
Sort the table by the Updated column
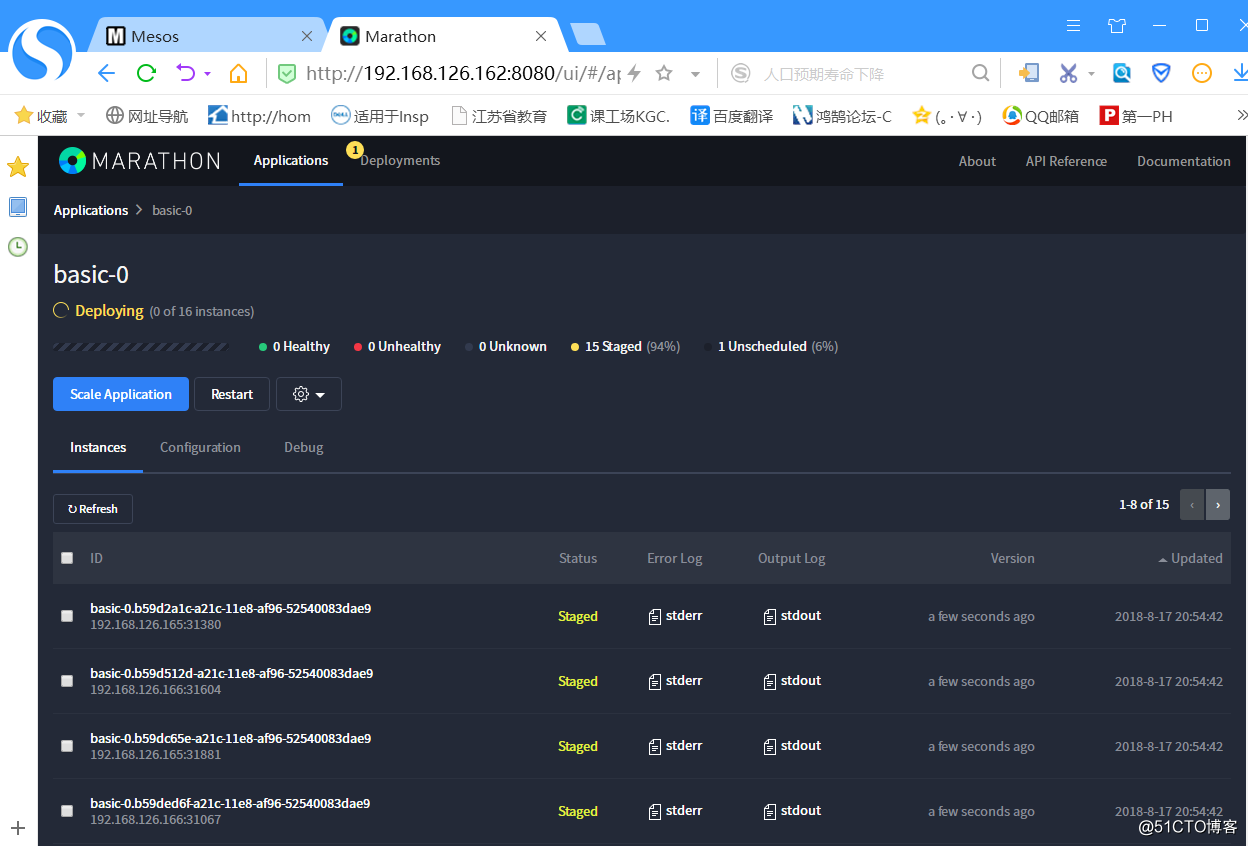coord(1190,558)
